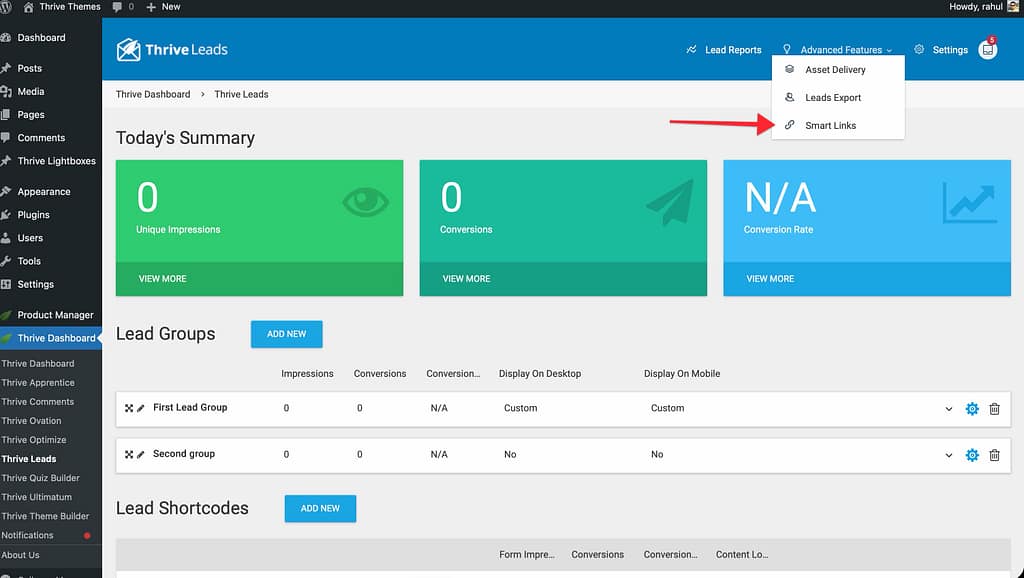Open comments bubble in admin bar
The height and width of the screenshot is (578, 1024).
pos(123,7)
